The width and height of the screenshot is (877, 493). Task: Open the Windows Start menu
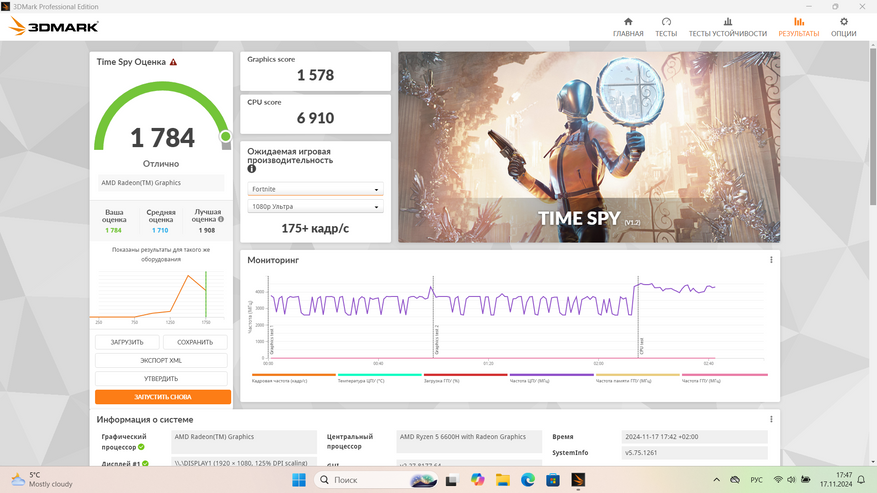click(x=299, y=480)
